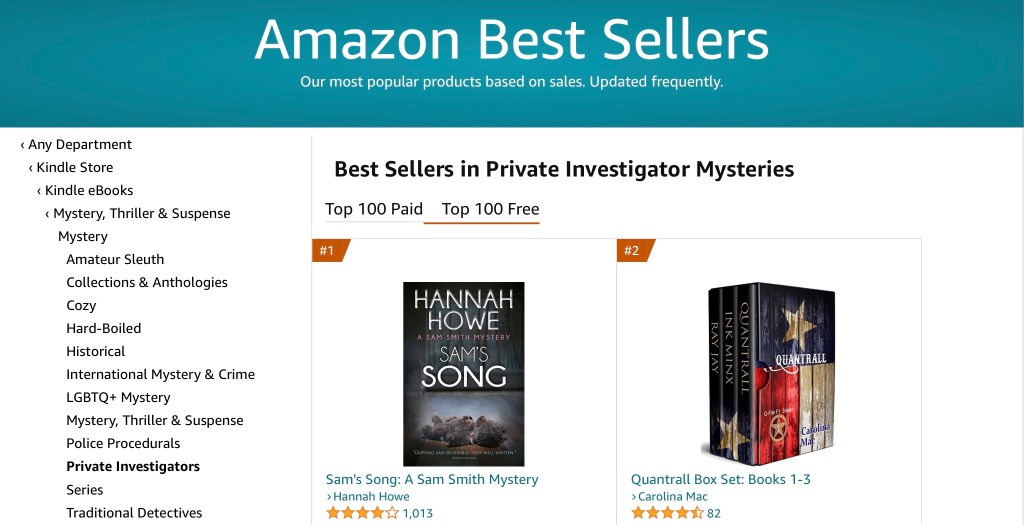Click the star rating for Sam's Song

coord(362,514)
